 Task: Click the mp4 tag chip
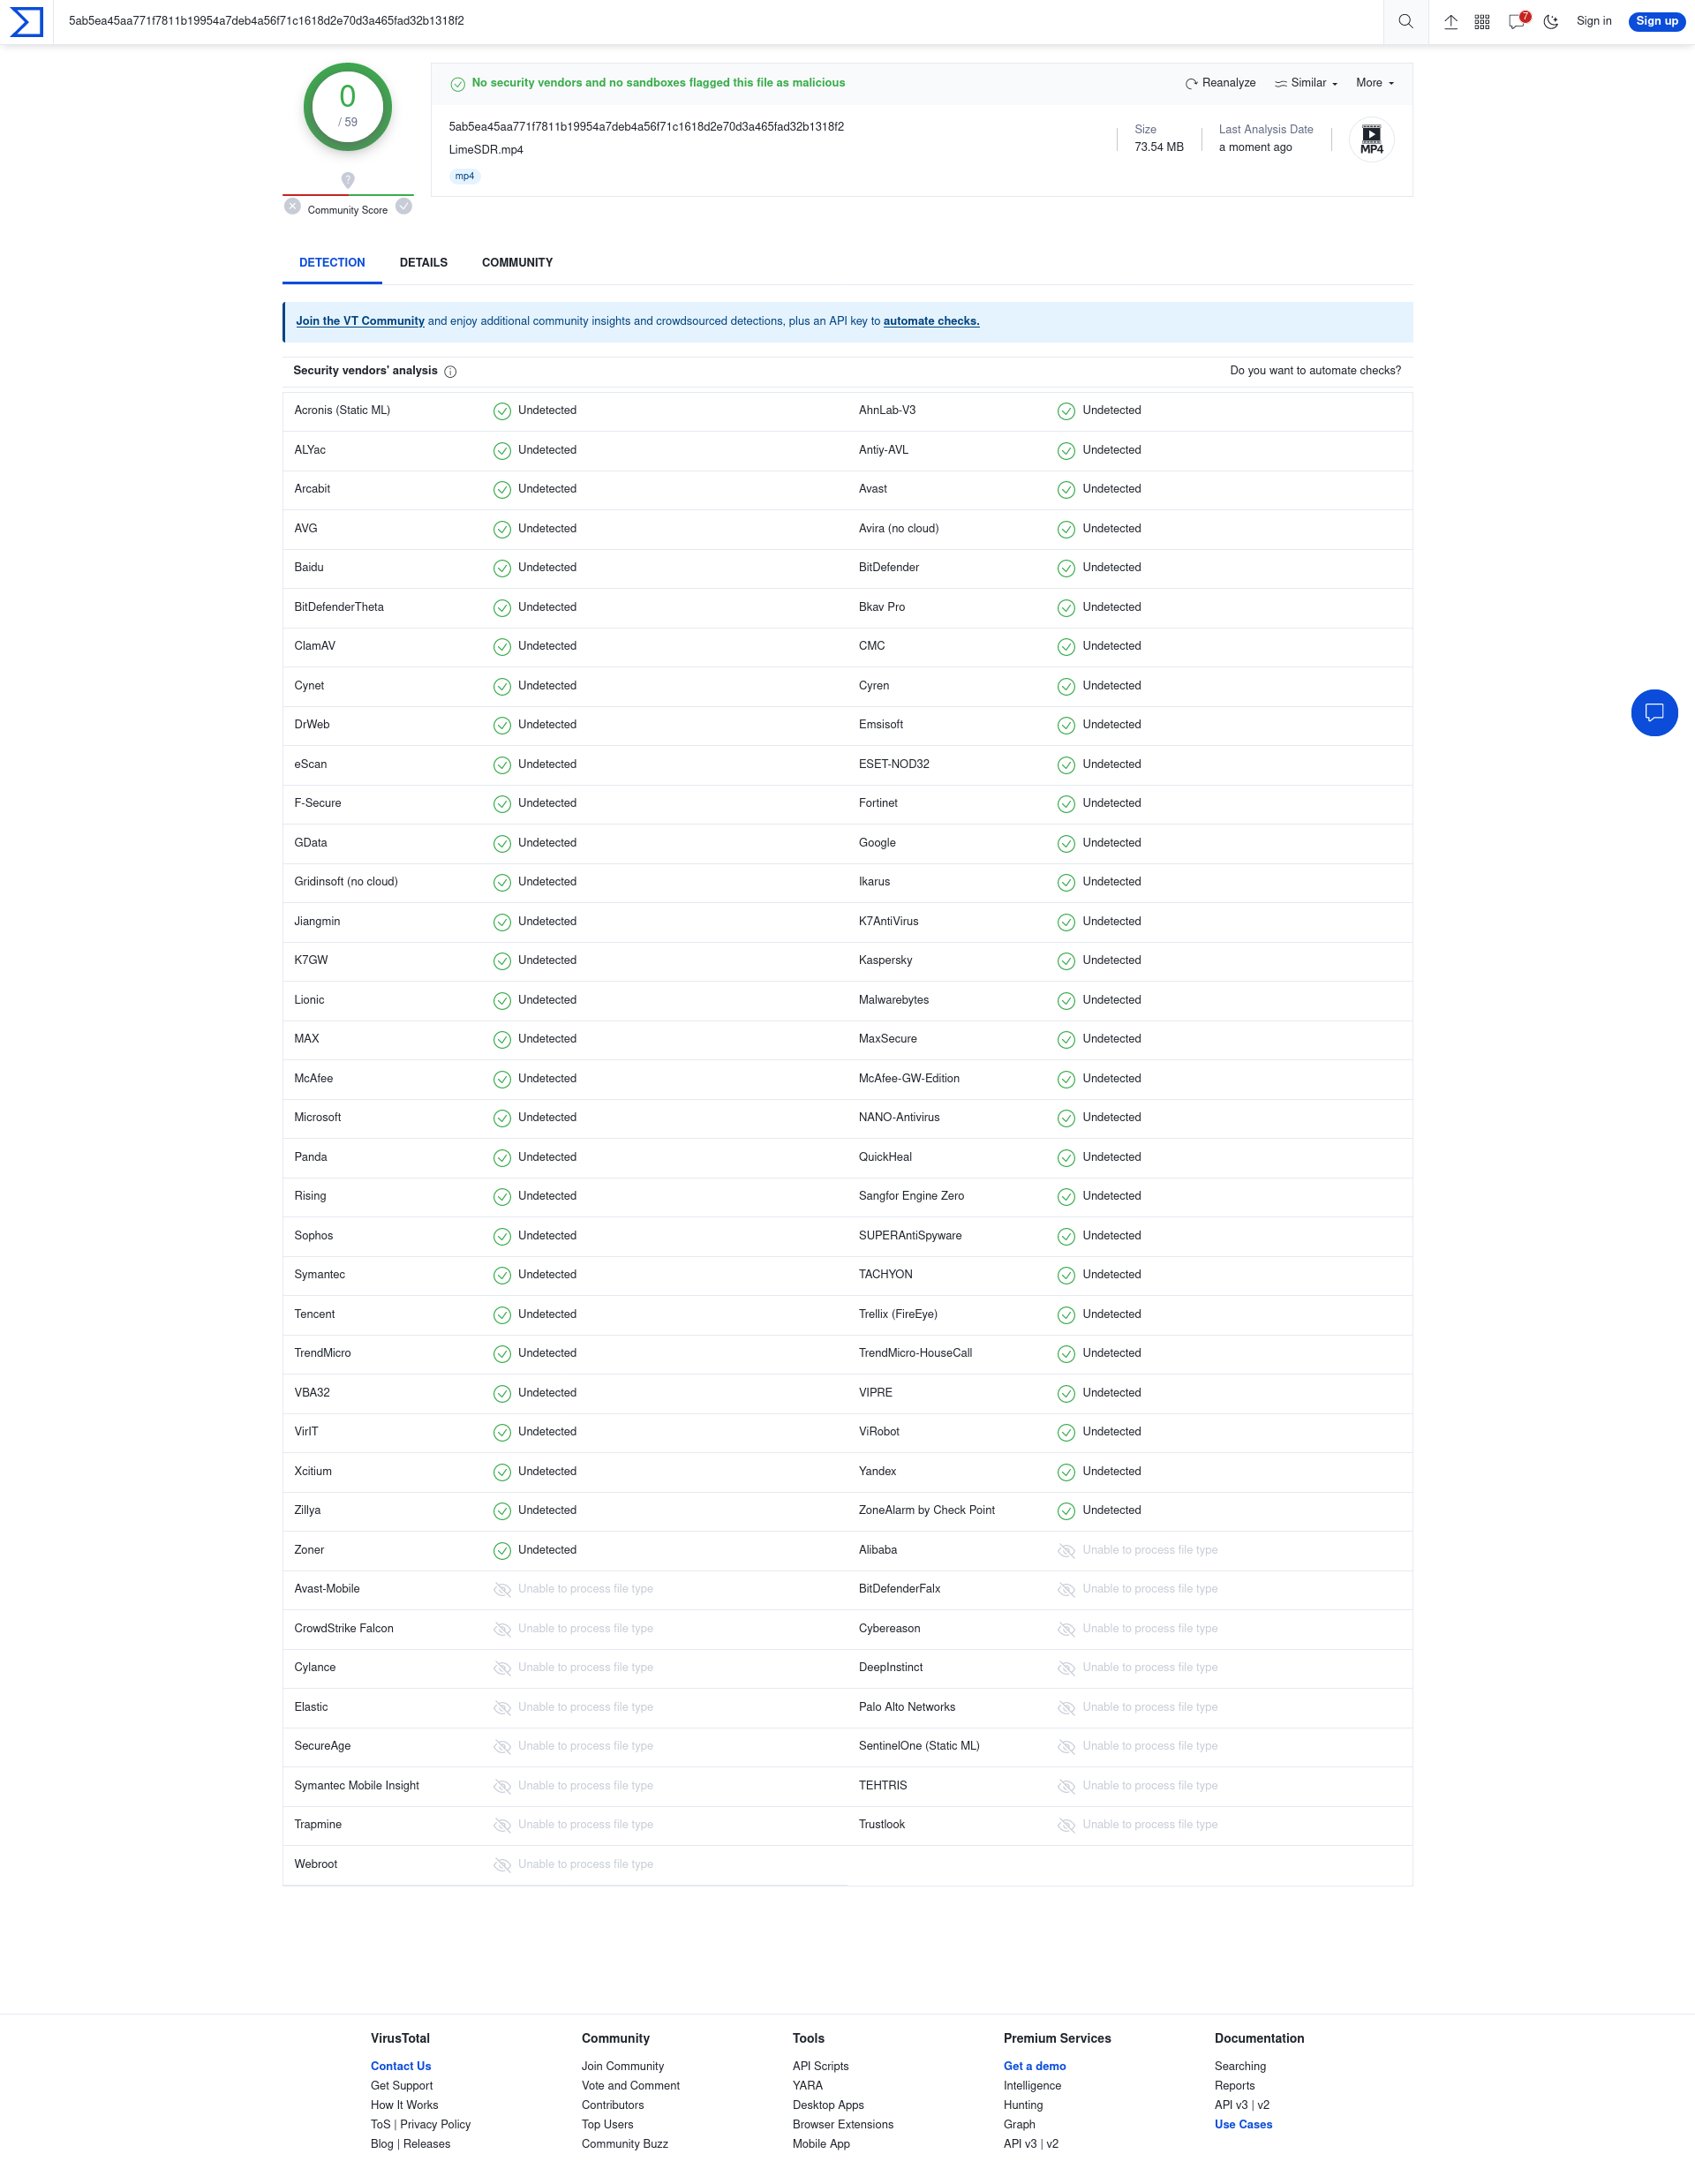(465, 176)
